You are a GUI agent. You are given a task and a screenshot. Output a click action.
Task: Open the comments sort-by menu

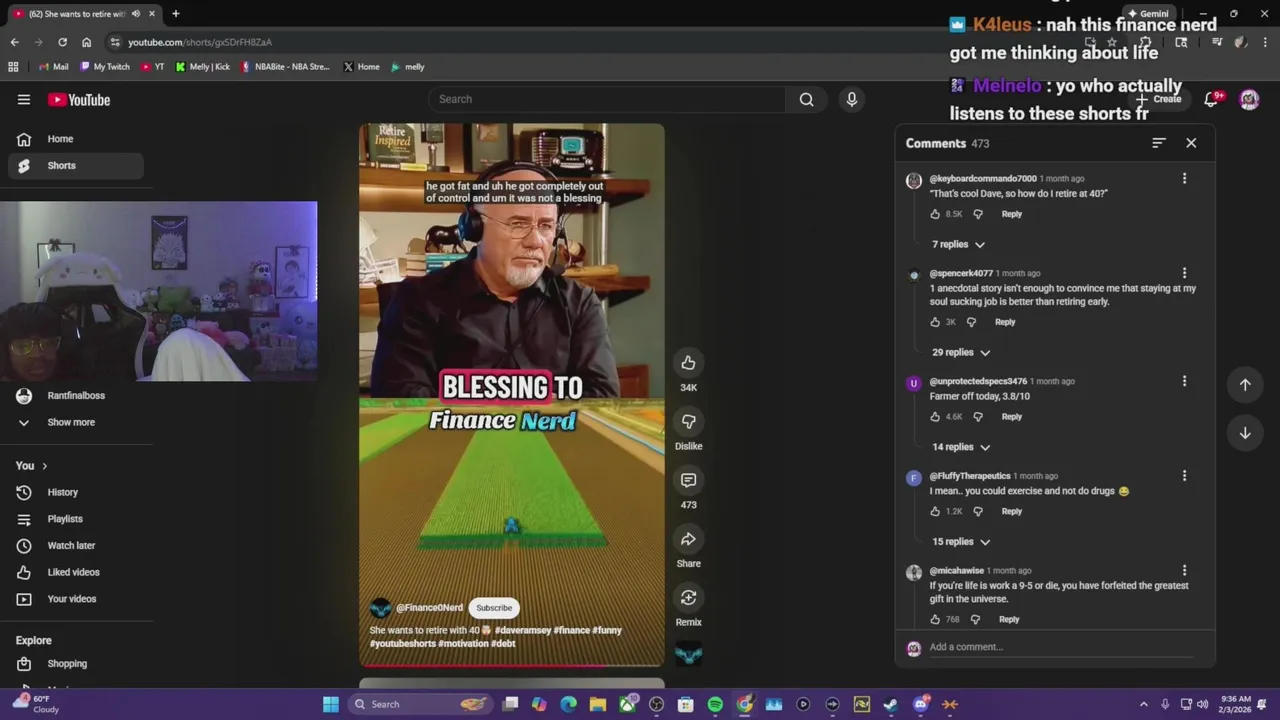pos(1158,143)
